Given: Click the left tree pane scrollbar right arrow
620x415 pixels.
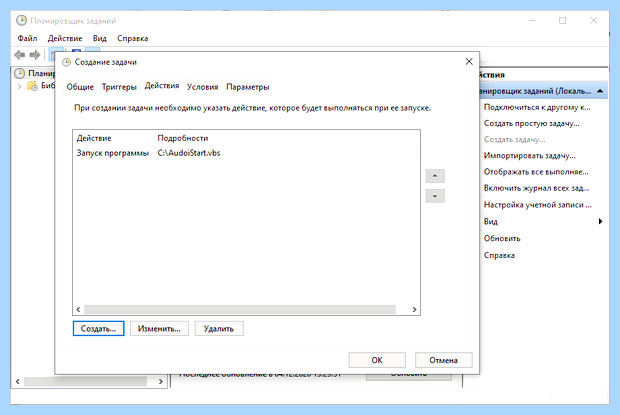Looking at the screenshot, I should [x=161, y=381].
